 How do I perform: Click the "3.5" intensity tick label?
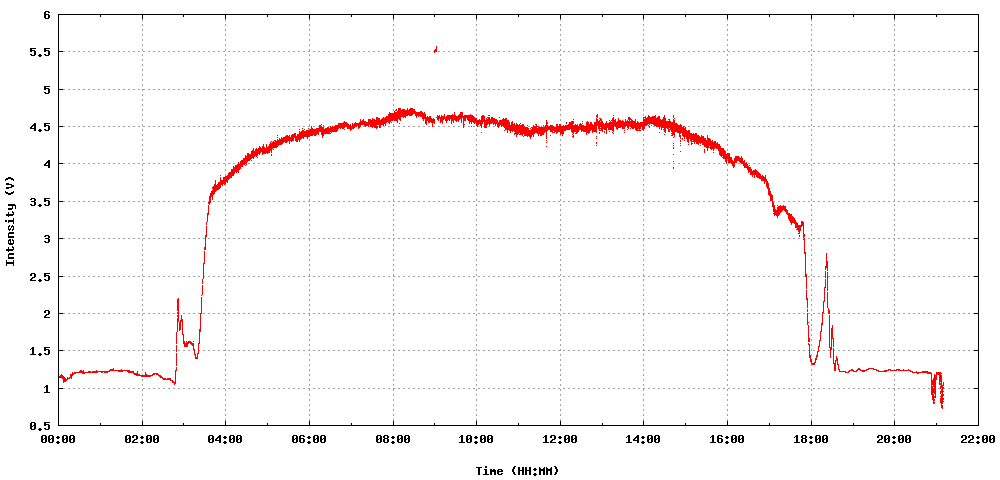[x=41, y=201]
